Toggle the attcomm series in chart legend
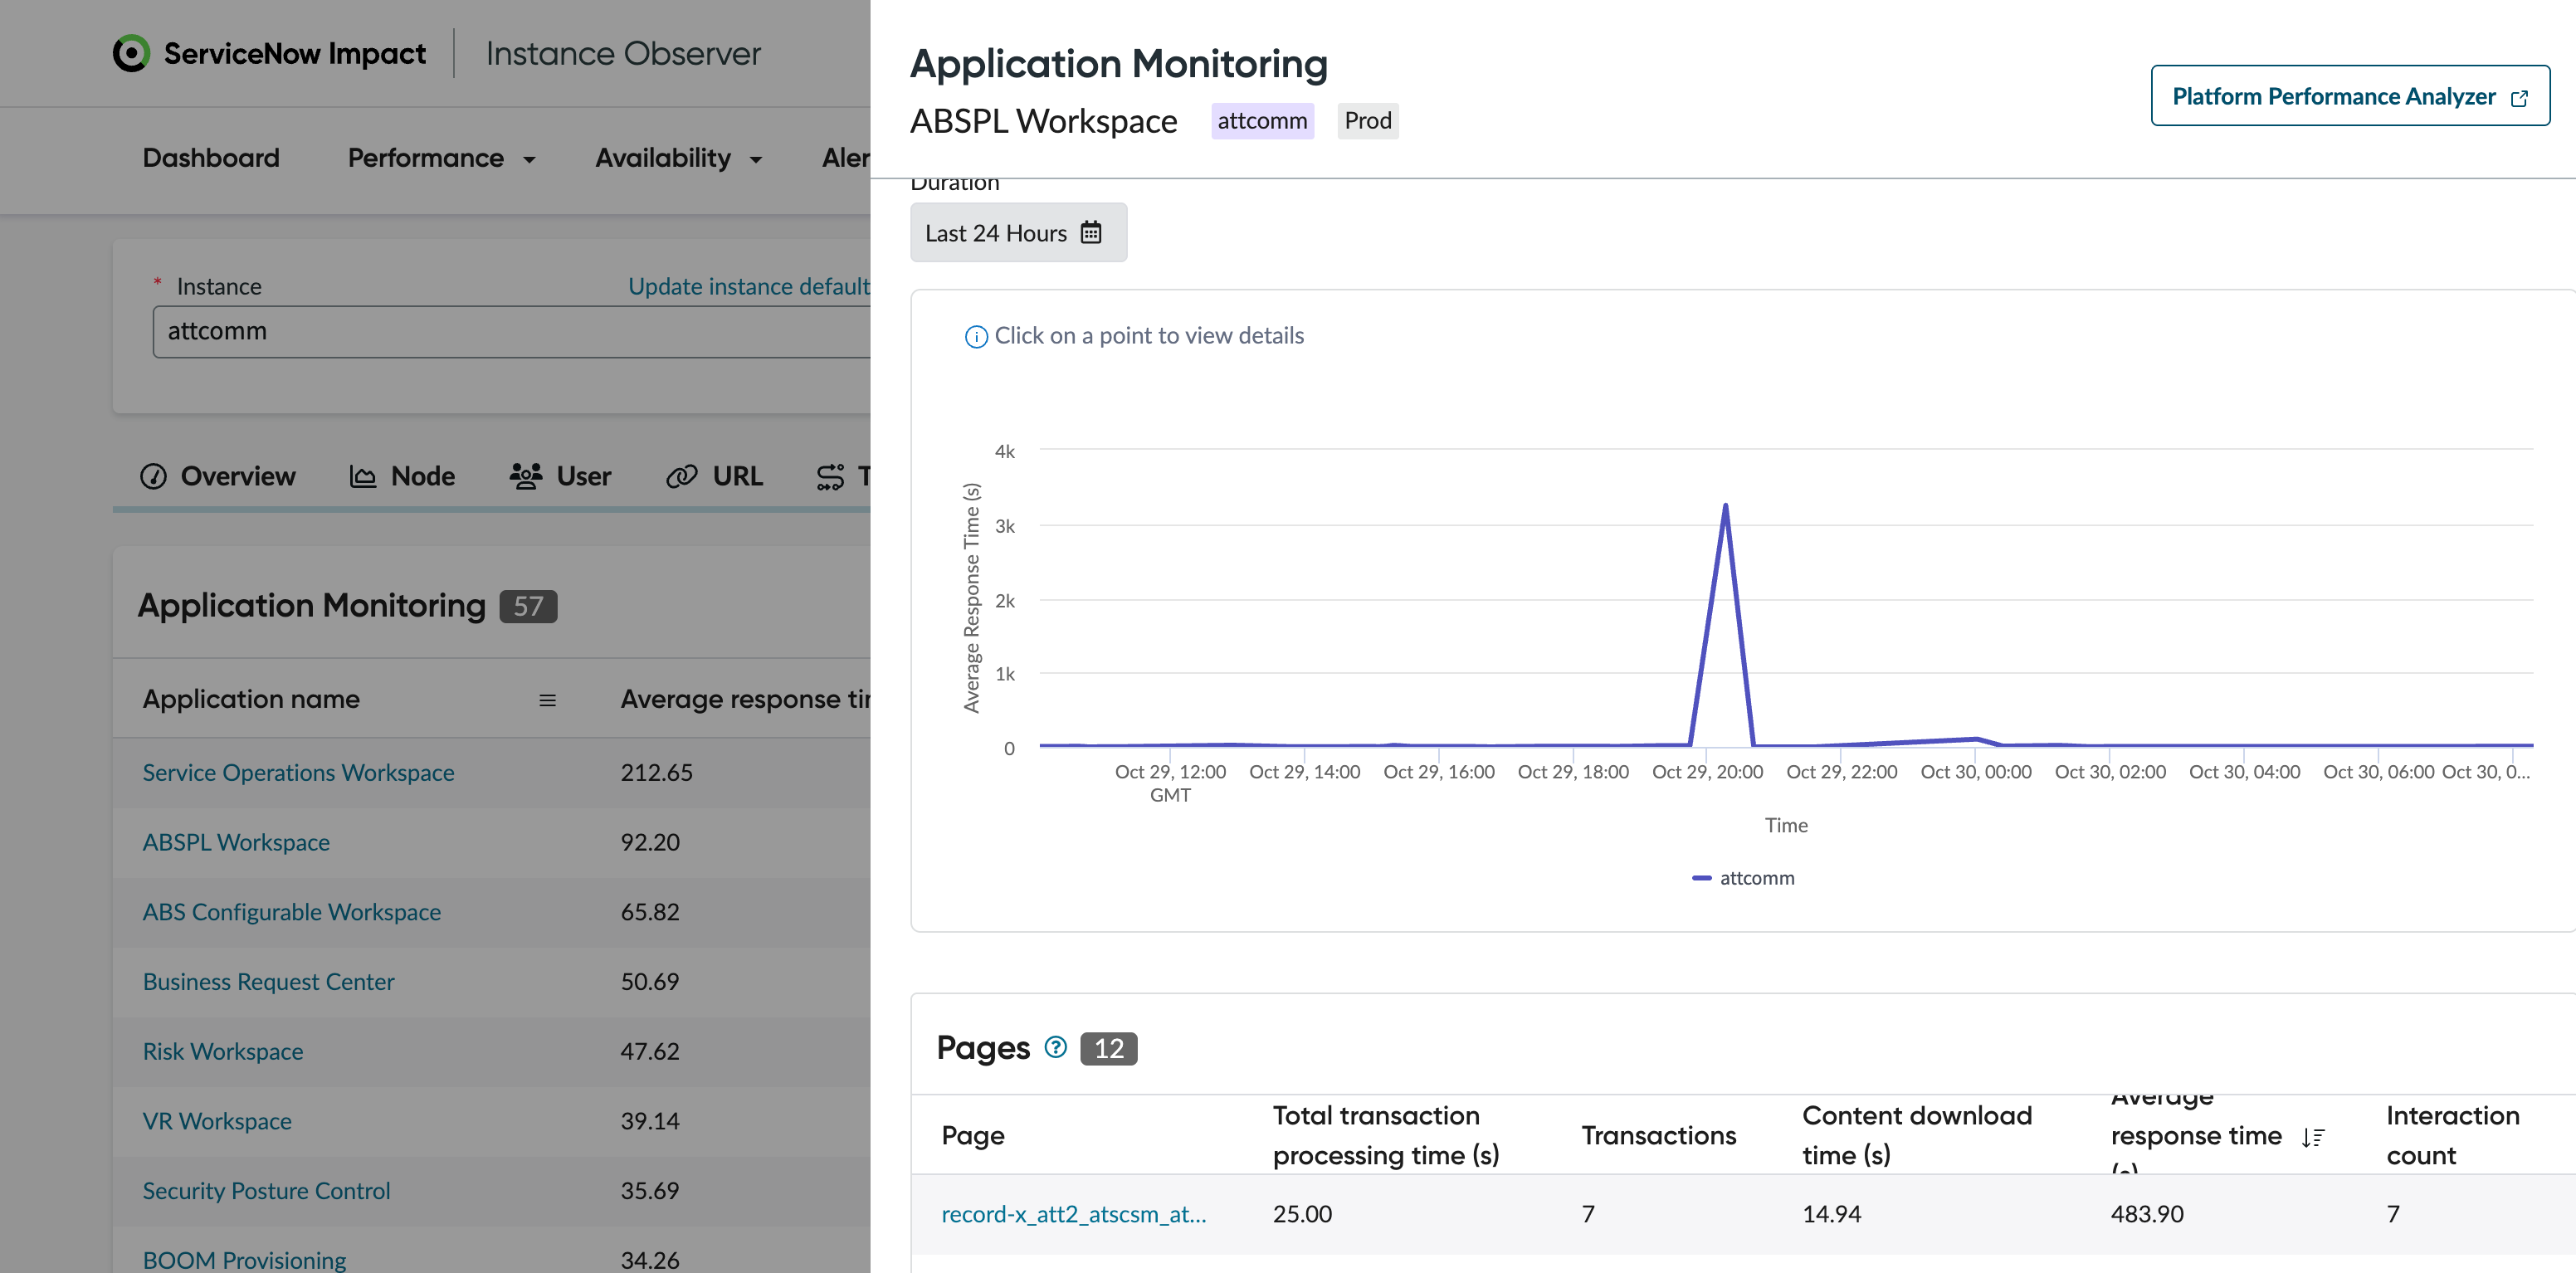Image resolution: width=2576 pixels, height=1273 pixels. 1742,878
